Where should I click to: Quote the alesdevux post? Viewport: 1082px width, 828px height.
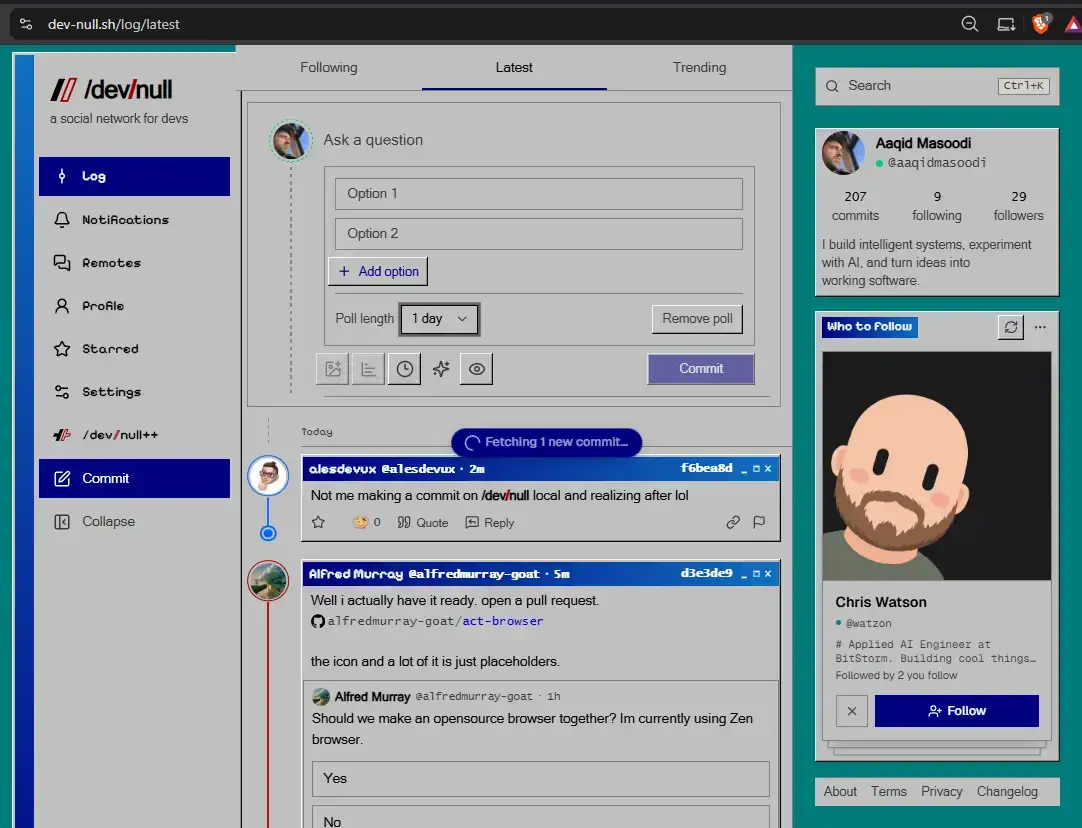[x=422, y=522]
